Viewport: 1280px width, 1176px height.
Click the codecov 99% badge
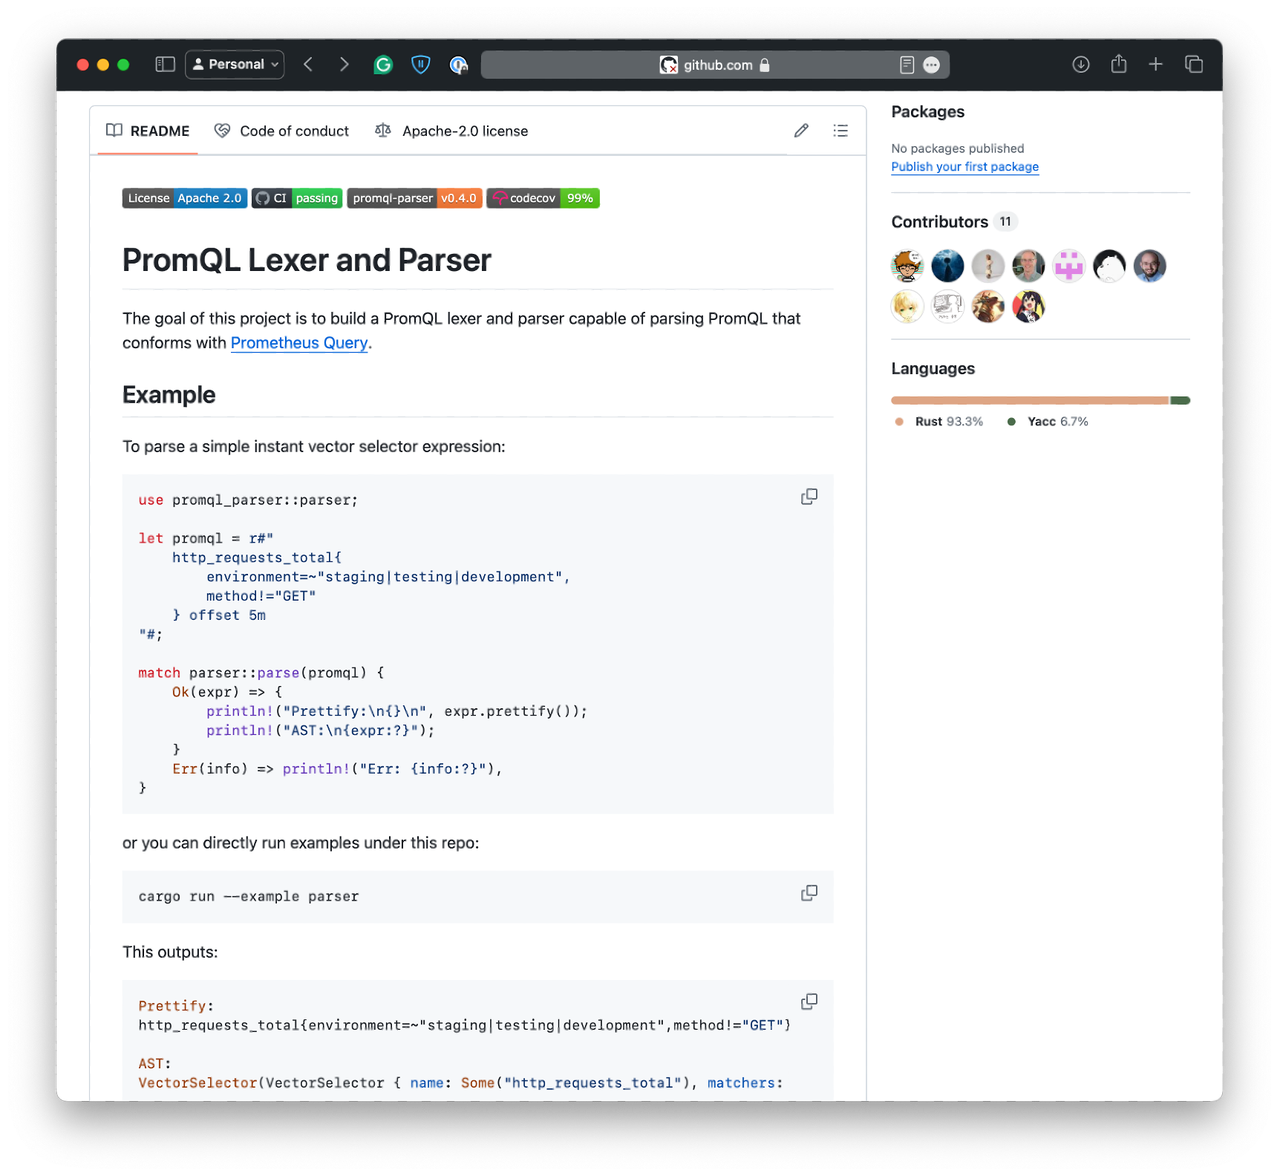[x=543, y=198]
